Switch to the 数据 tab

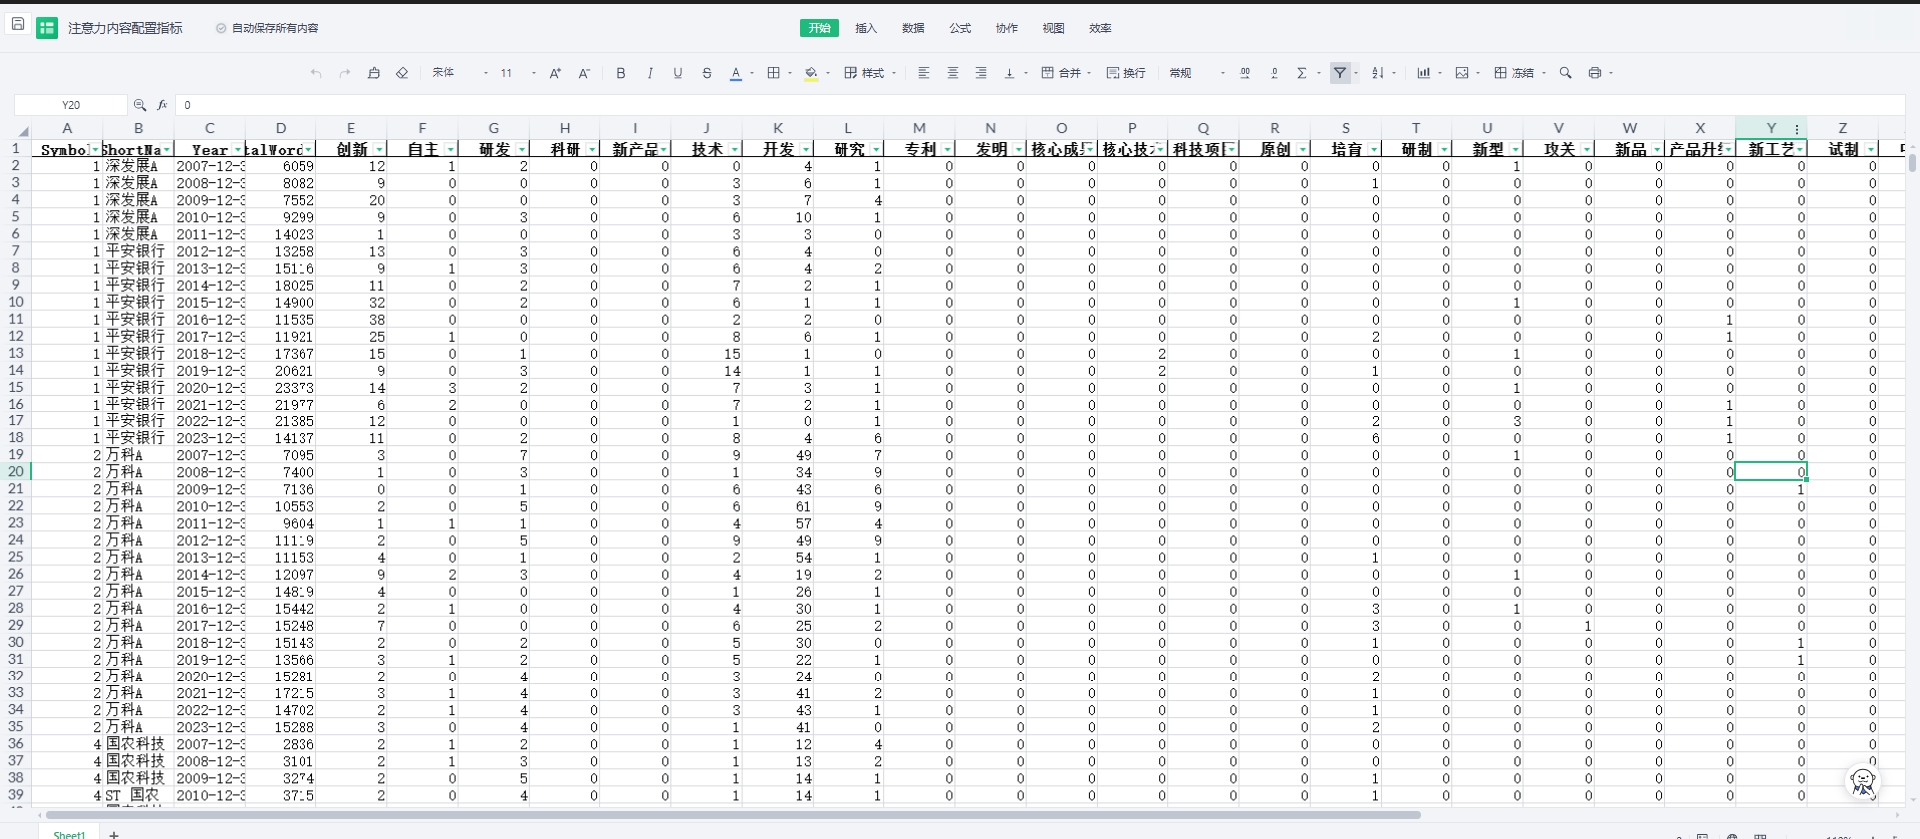(x=913, y=28)
